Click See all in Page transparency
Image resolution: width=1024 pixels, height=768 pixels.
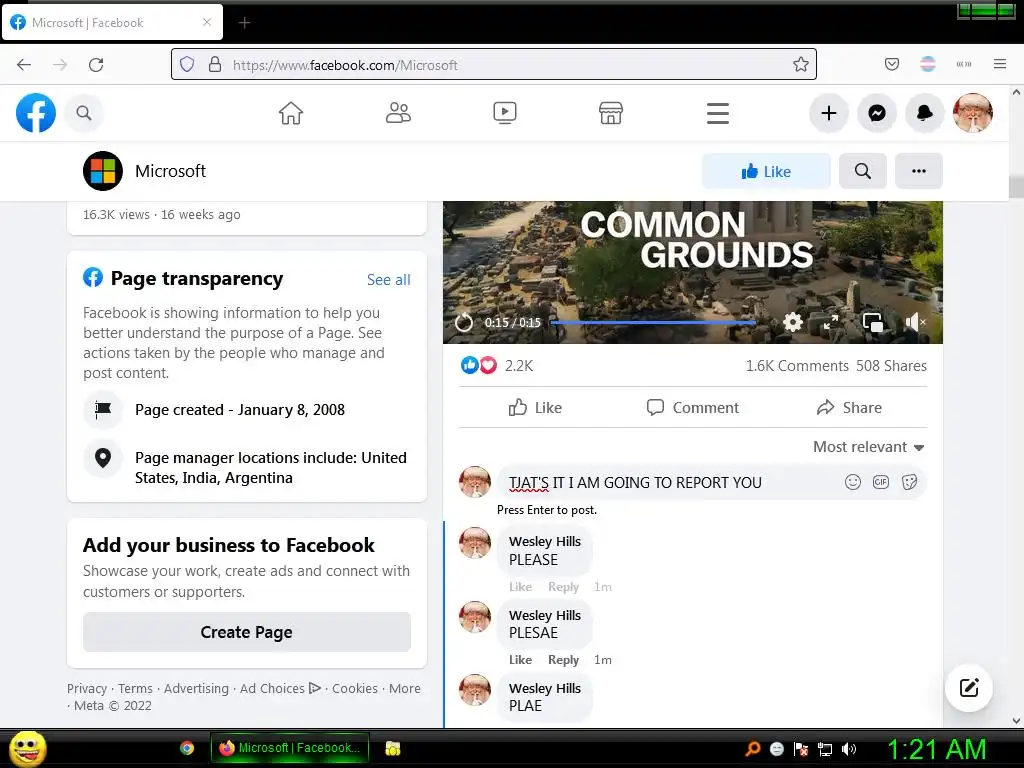pyautogui.click(x=389, y=280)
